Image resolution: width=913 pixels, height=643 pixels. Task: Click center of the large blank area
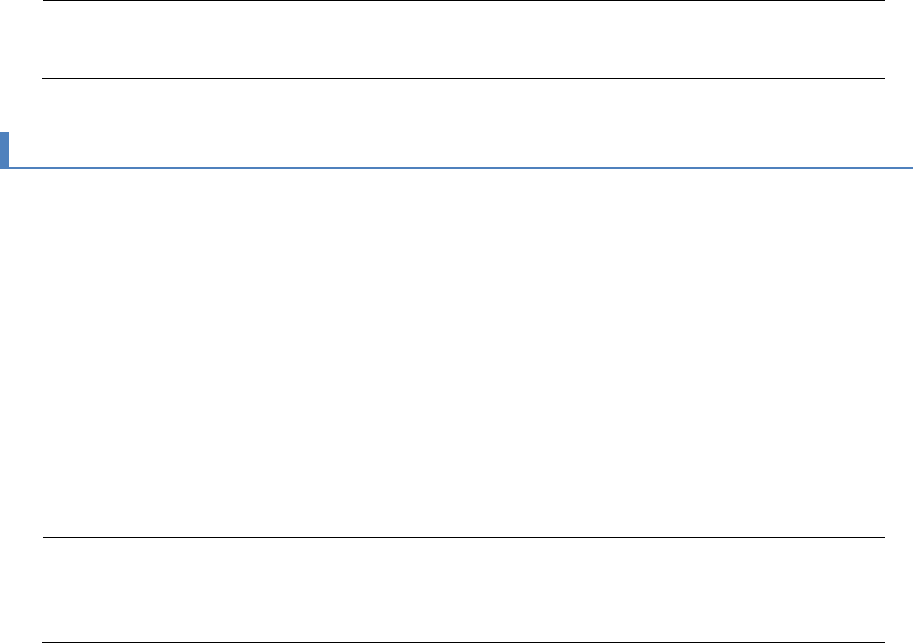[x=460, y=350]
